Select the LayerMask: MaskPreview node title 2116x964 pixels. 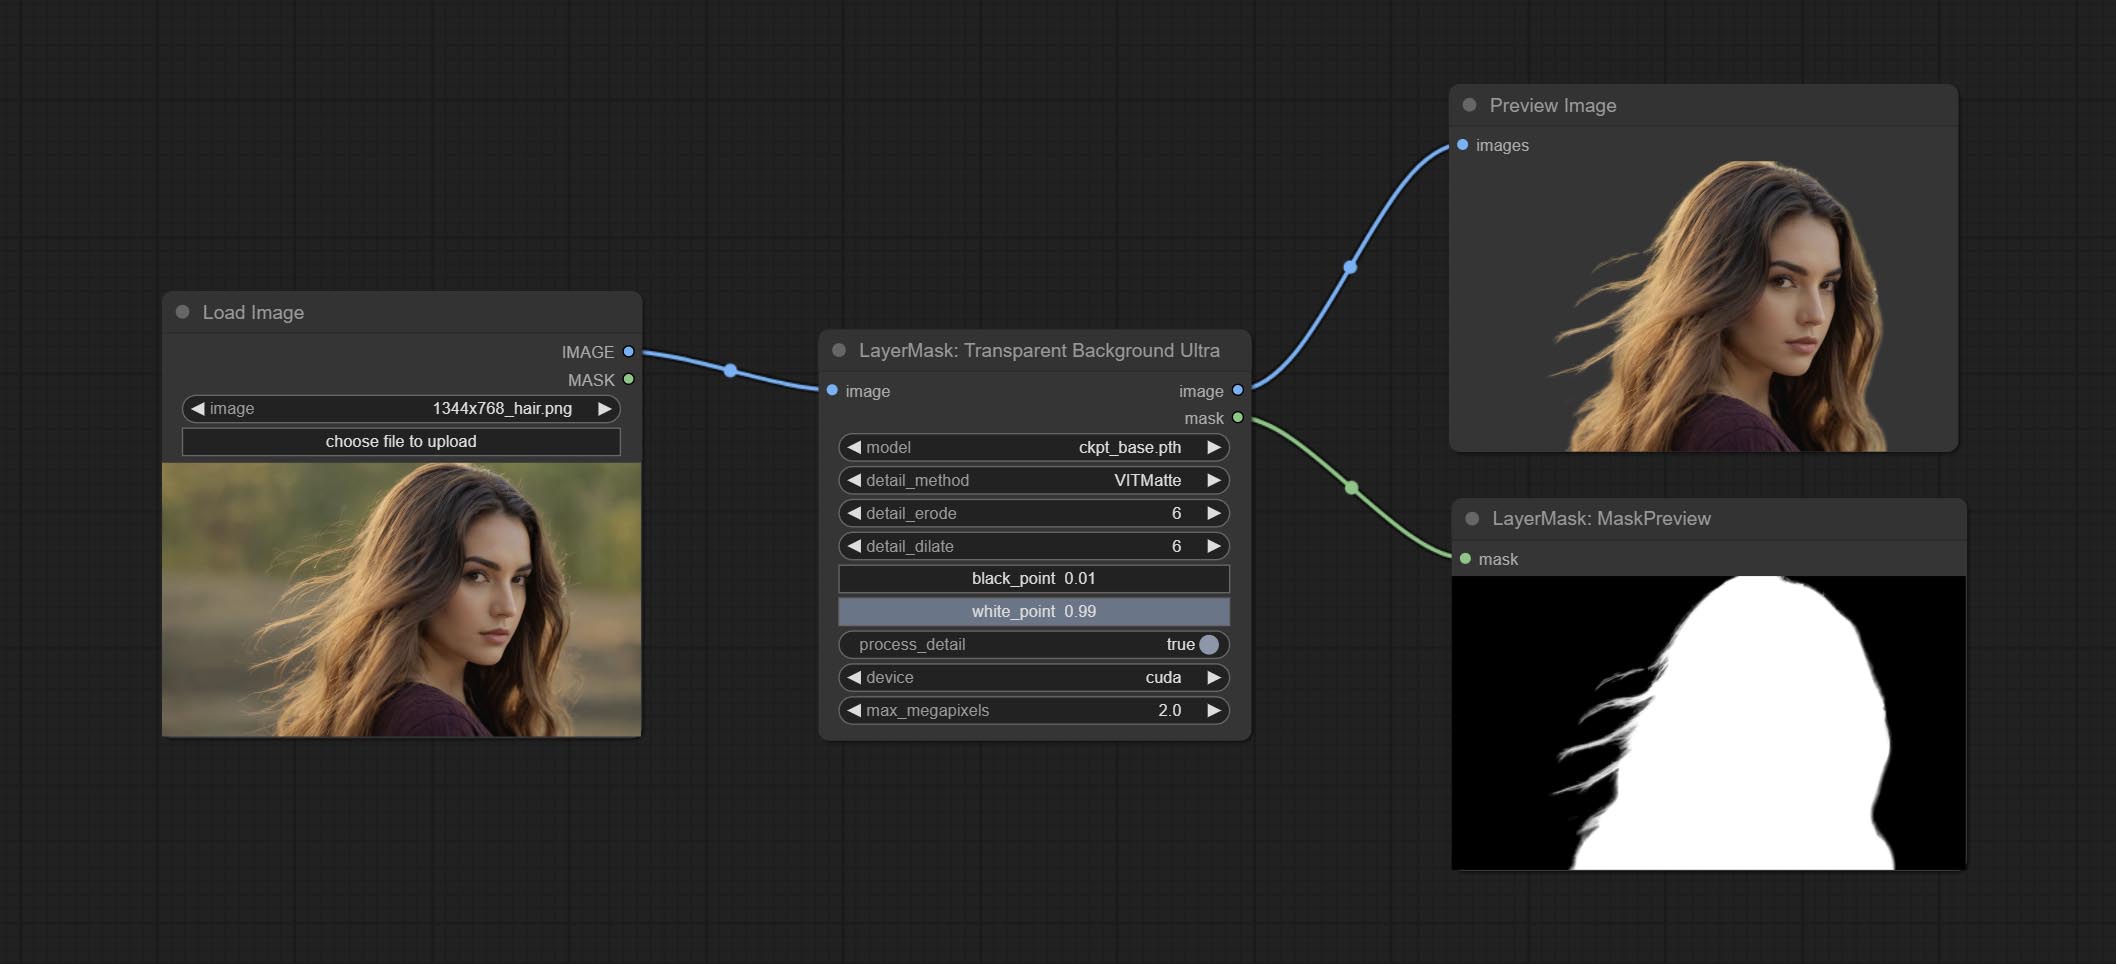(1601, 518)
